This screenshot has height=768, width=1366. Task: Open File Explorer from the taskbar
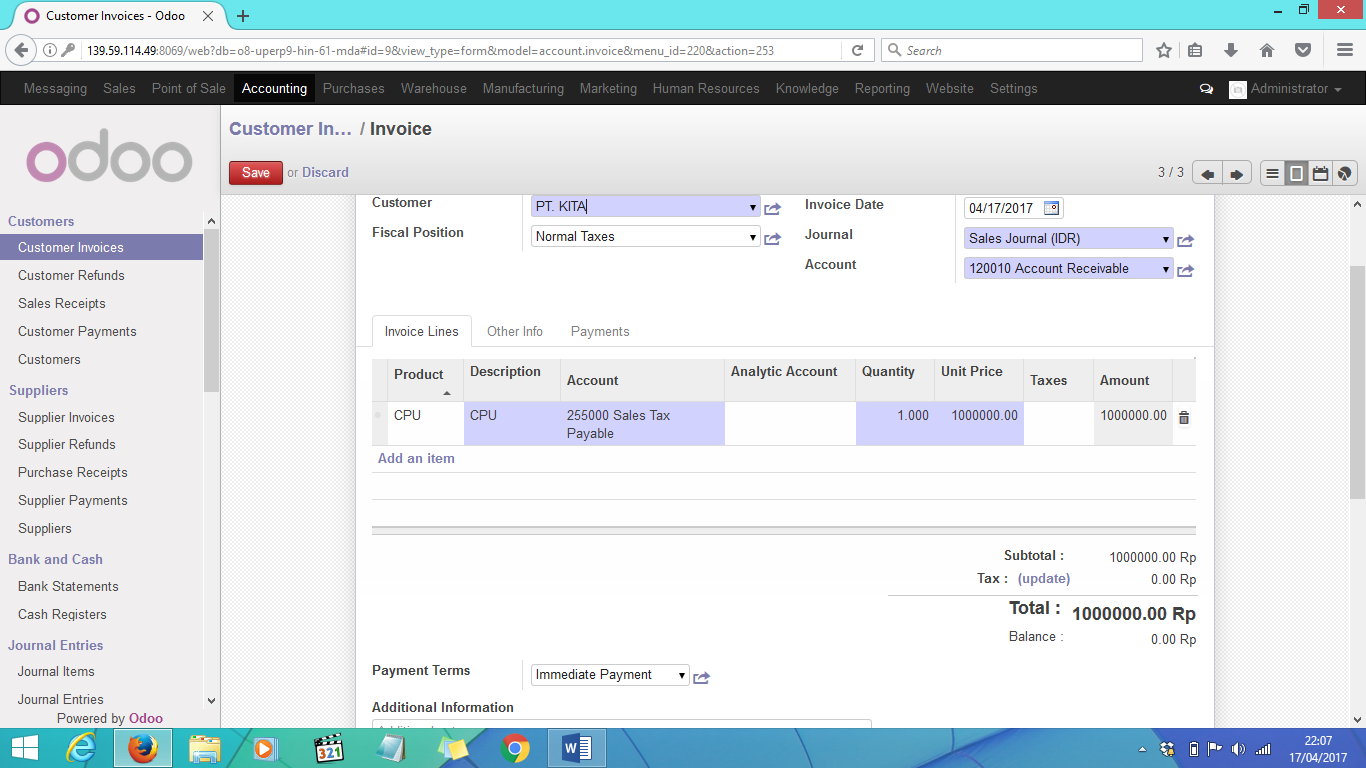(205, 748)
